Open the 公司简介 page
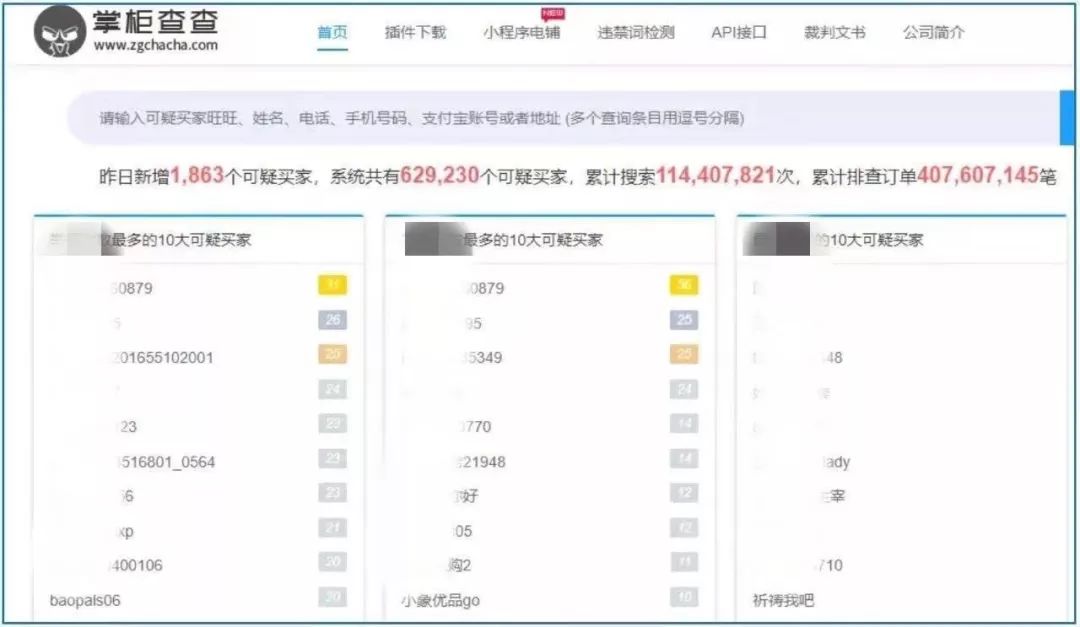Viewport: 1080px width, 627px height. coord(932,32)
